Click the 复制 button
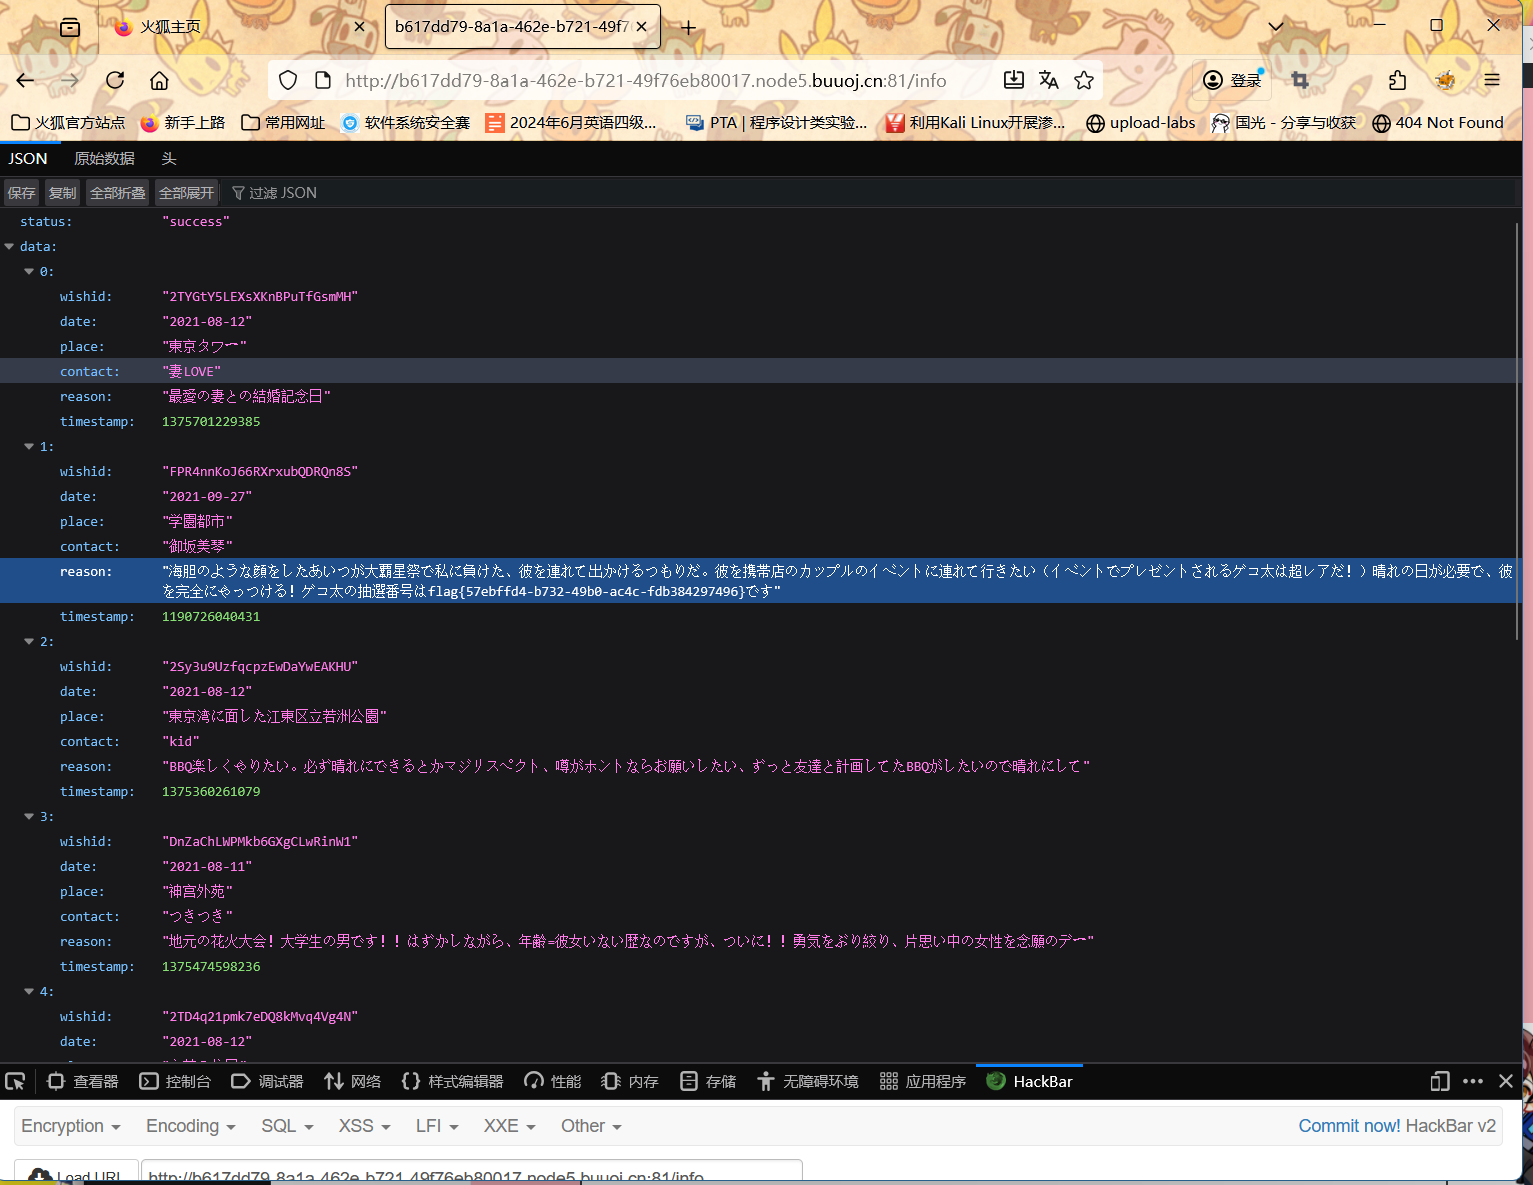This screenshot has width=1533, height=1185. tap(62, 193)
